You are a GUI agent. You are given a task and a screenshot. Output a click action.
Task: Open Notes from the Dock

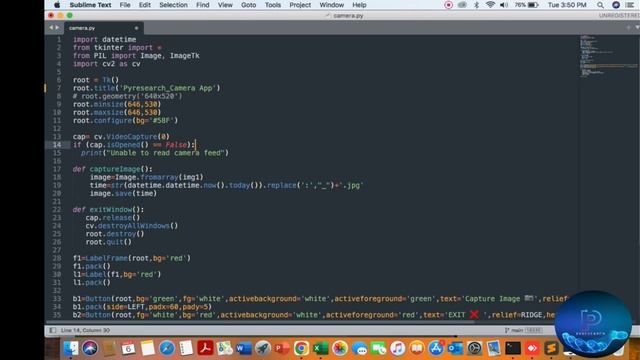click(147, 348)
